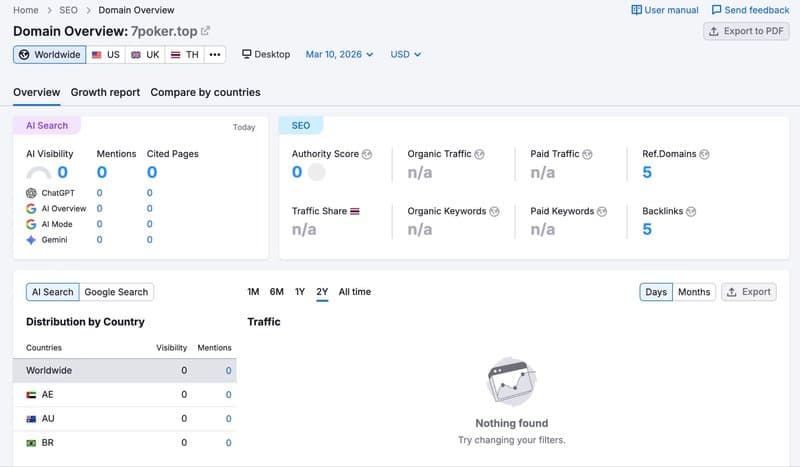The height and width of the screenshot is (467, 800).
Task: Click the Export to PDF upload icon
Action: tap(714, 31)
